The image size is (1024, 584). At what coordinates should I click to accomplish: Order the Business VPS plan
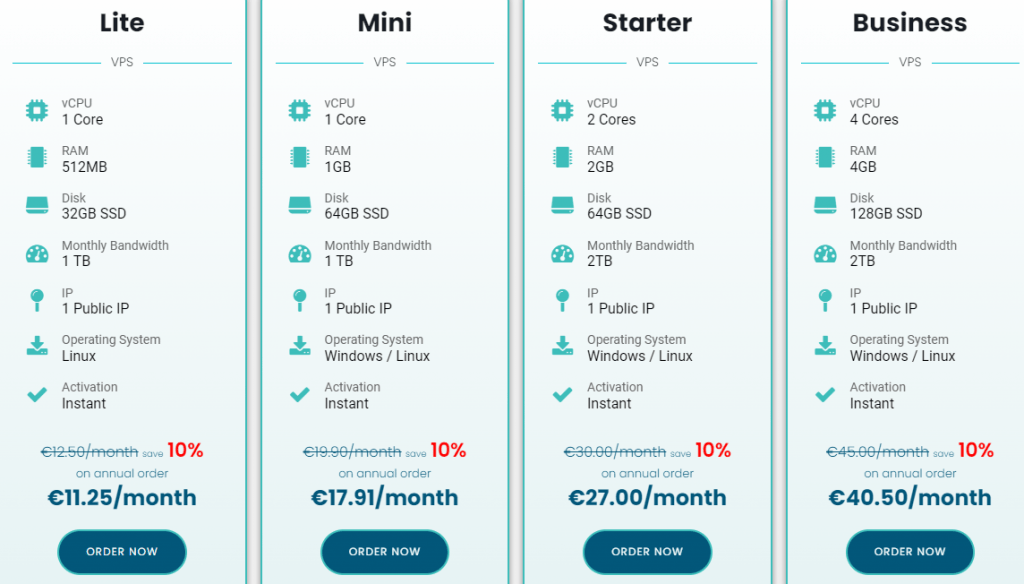(x=910, y=552)
